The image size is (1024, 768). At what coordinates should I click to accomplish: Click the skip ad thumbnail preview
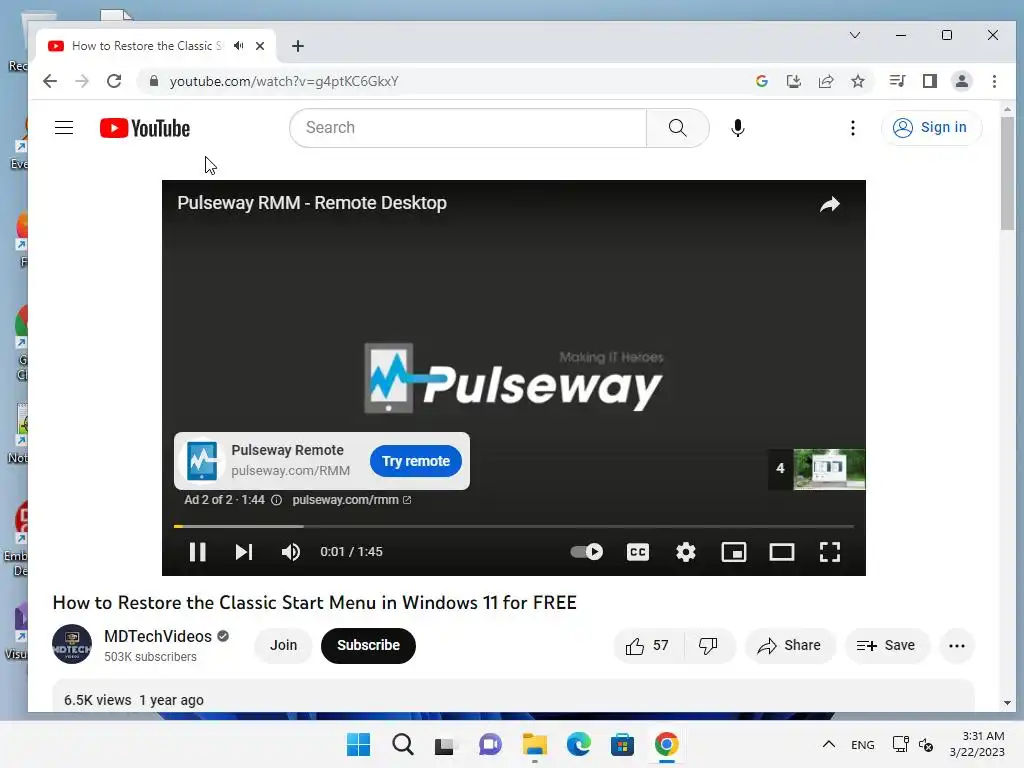829,469
